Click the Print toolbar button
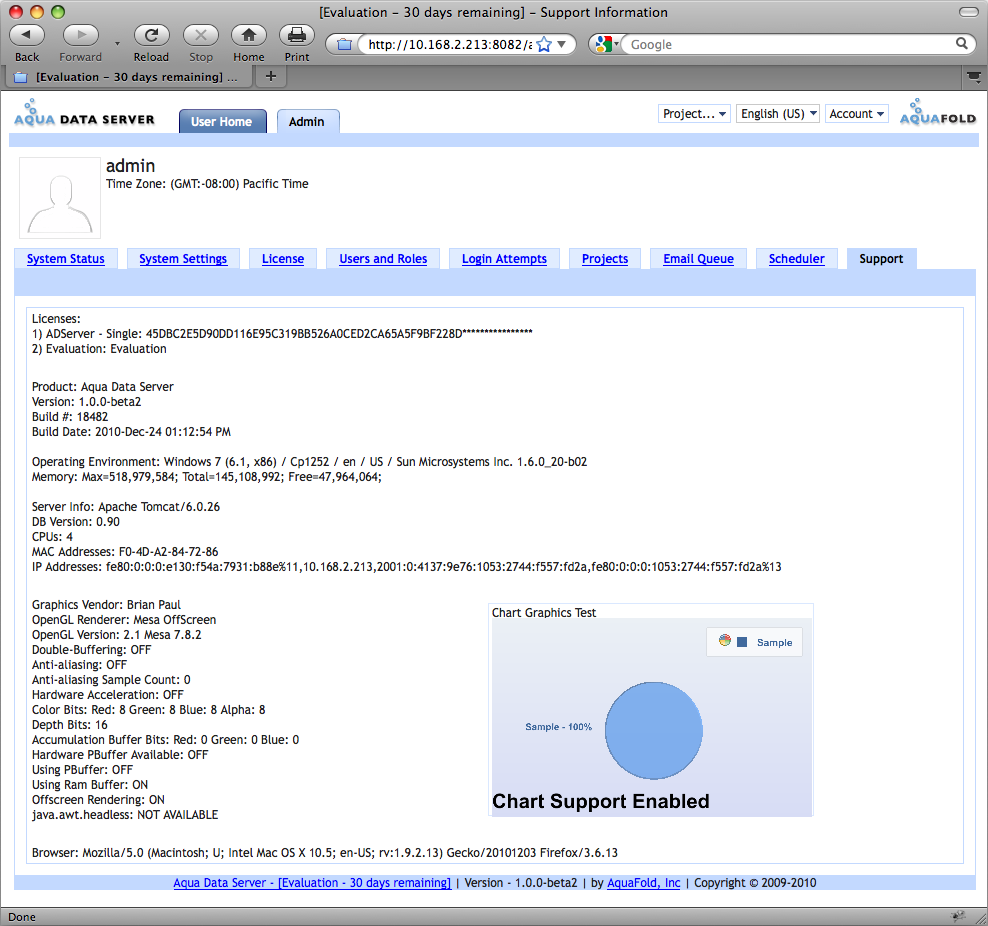 (x=297, y=35)
